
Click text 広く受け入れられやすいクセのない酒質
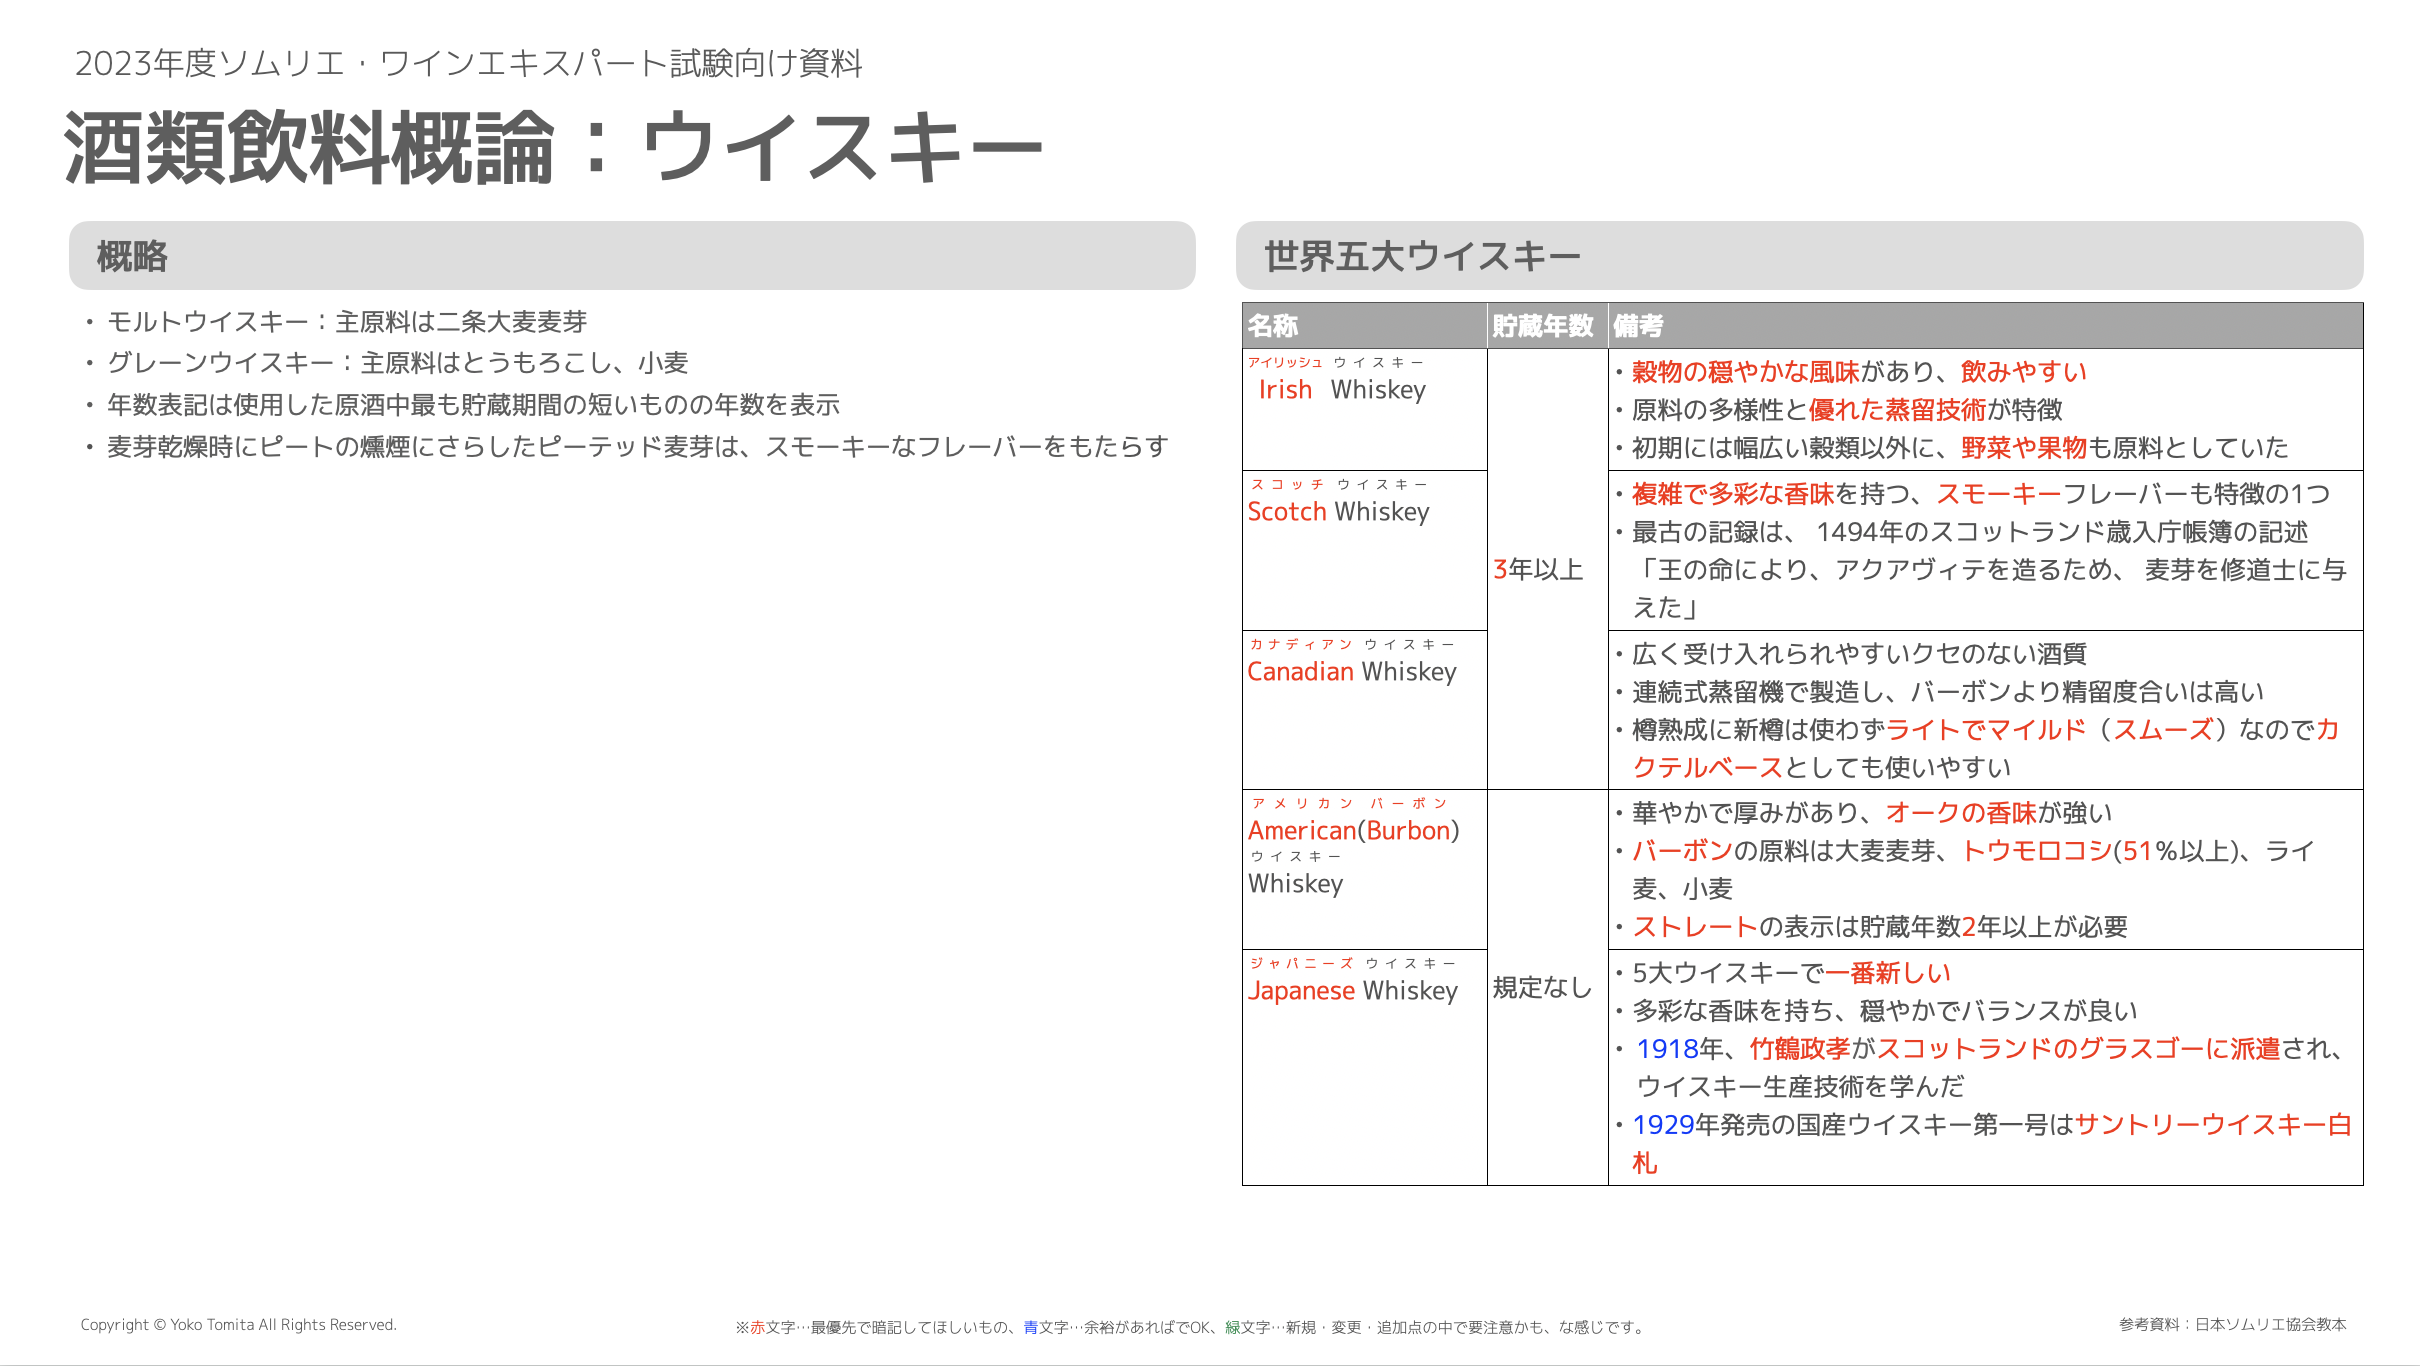coord(1859,654)
